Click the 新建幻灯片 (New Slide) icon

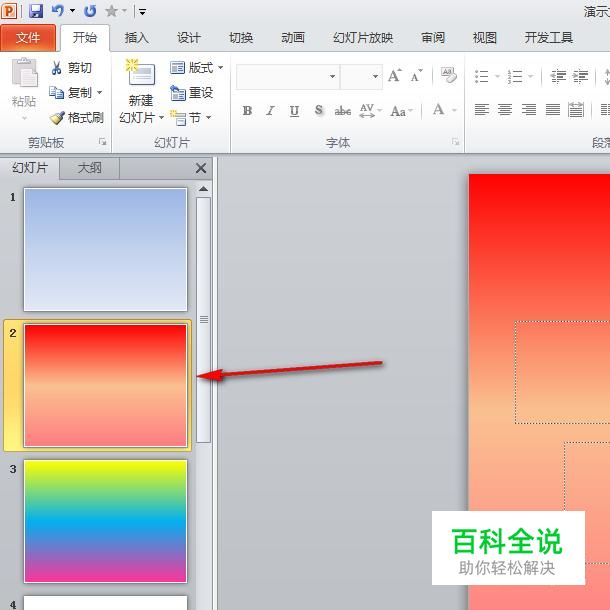pos(140,72)
